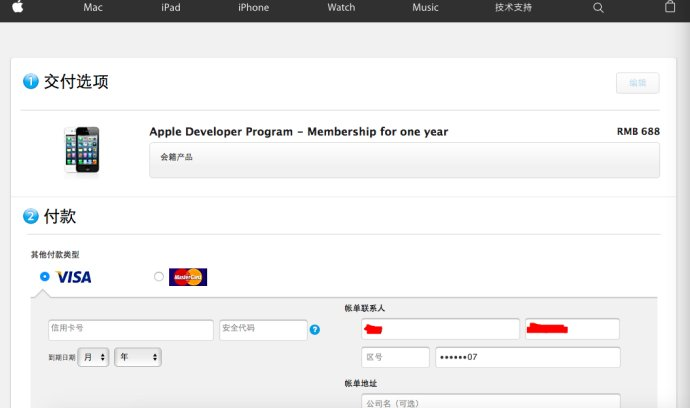Click the 编辑 edit button in 交付选项
The height and width of the screenshot is (408, 690).
[x=638, y=83]
